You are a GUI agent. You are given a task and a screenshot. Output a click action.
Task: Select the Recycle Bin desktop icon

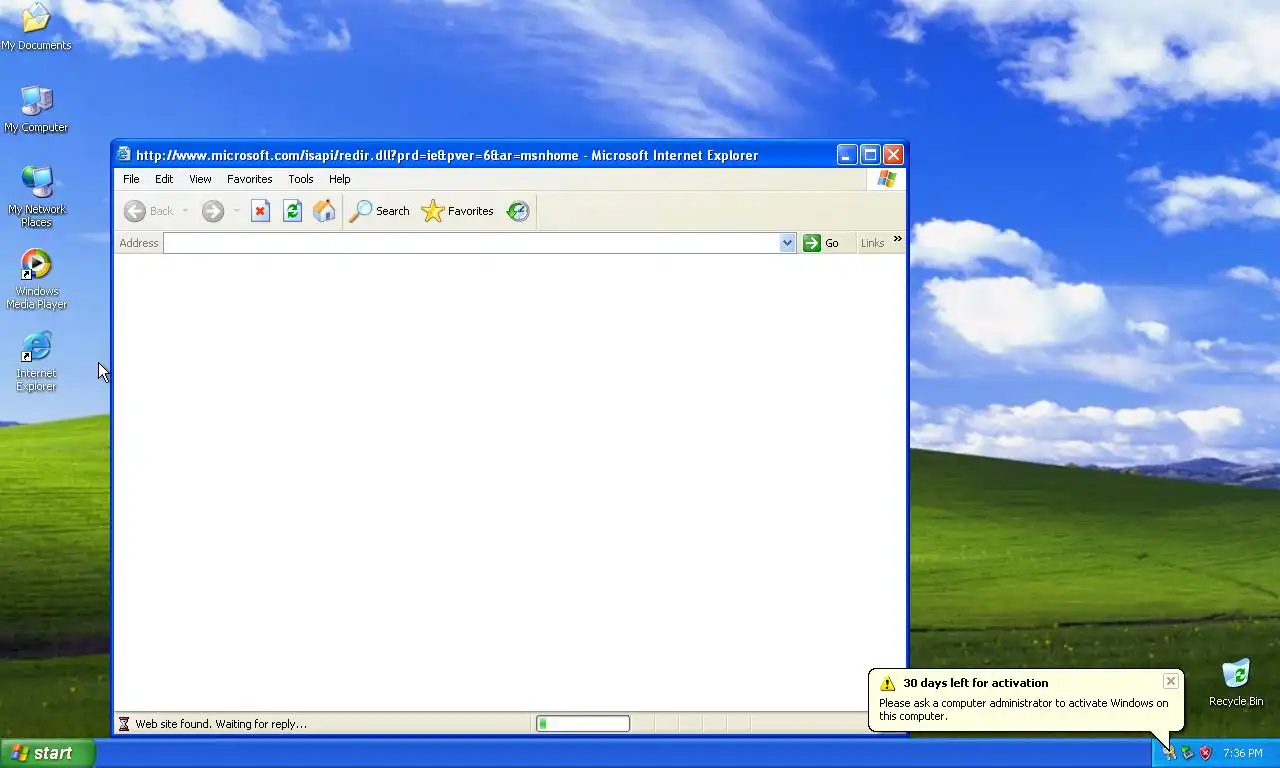[1235, 683]
